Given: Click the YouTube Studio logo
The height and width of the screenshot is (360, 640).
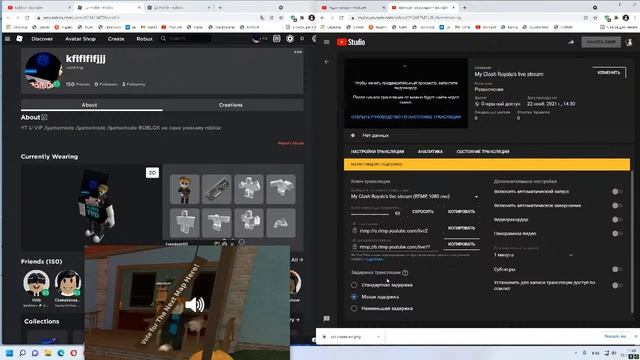Looking at the screenshot, I should [351, 42].
